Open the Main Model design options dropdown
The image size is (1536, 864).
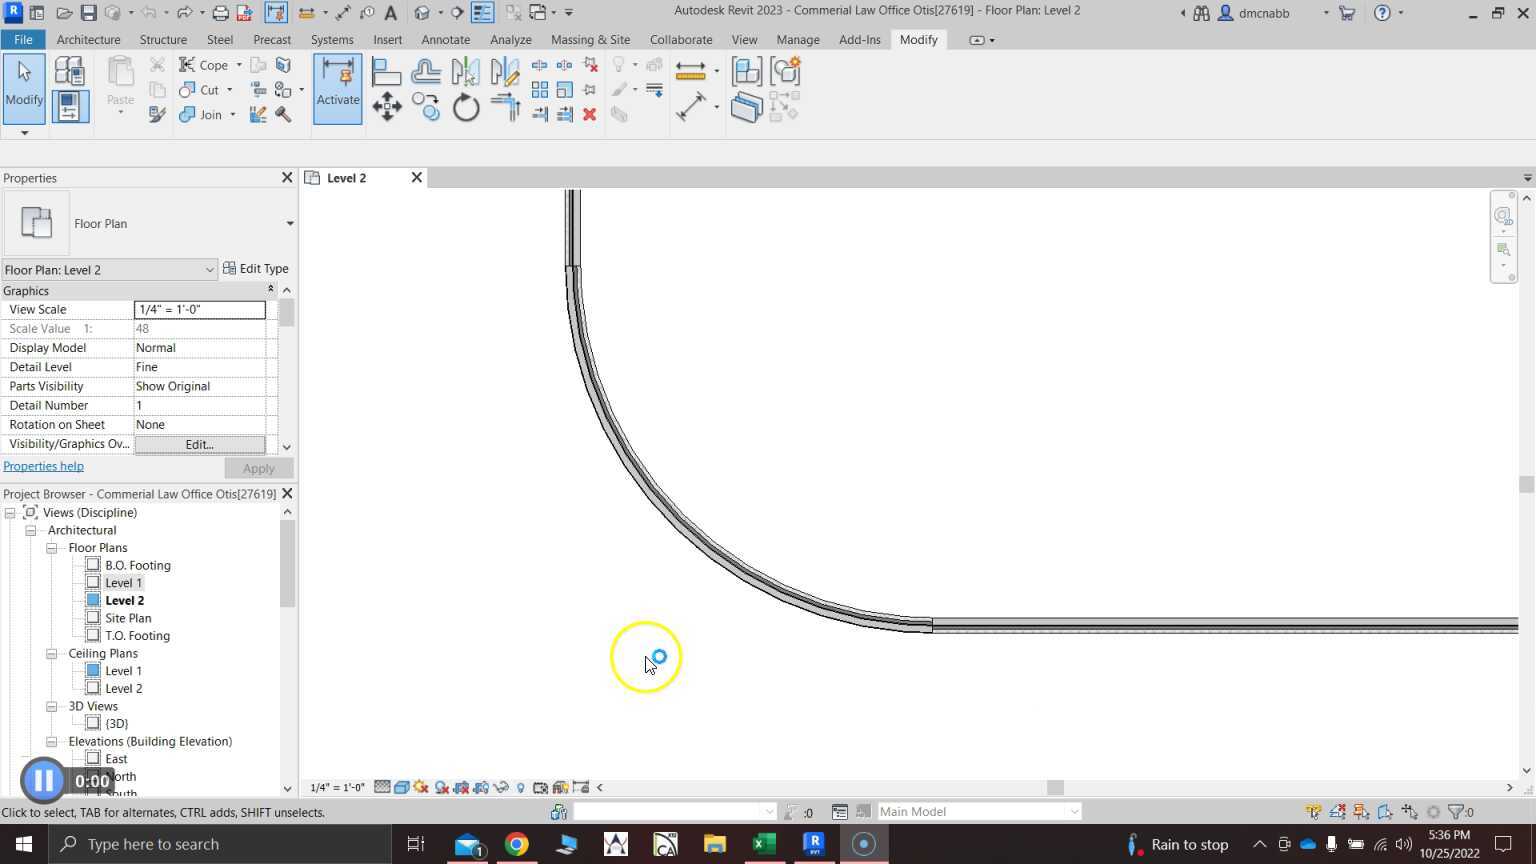[x=1074, y=812]
